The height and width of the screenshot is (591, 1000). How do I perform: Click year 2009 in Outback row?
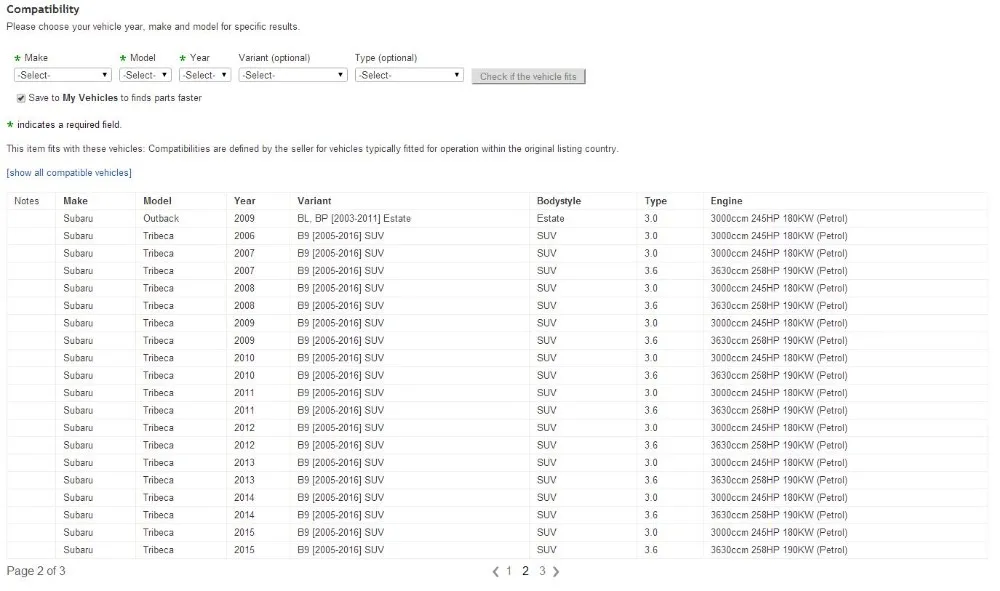[244, 219]
